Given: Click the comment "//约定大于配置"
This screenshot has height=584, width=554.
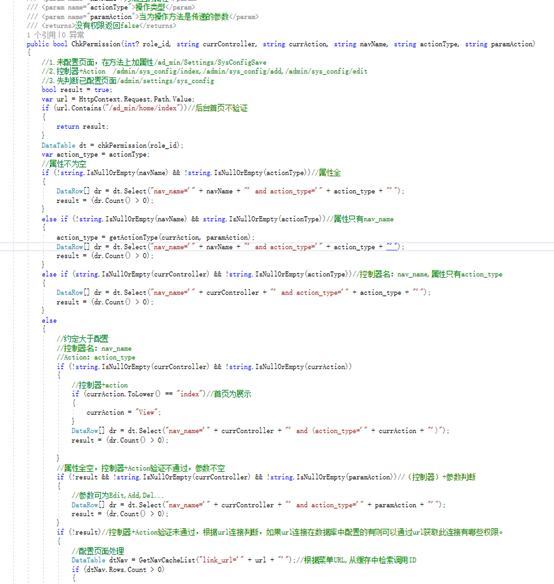Looking at the screenshot, I should [82, 339].
